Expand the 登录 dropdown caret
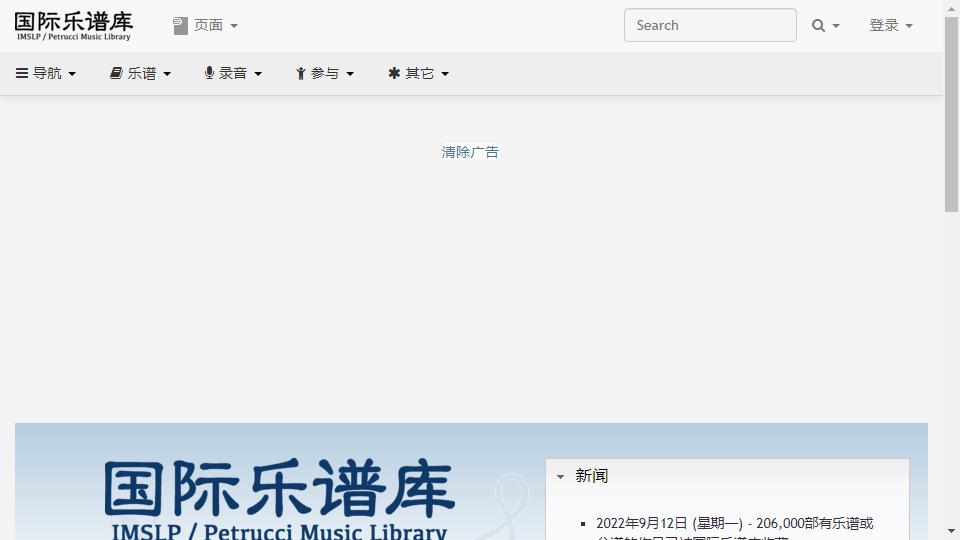The image size is (960, 540). [909, 26]
